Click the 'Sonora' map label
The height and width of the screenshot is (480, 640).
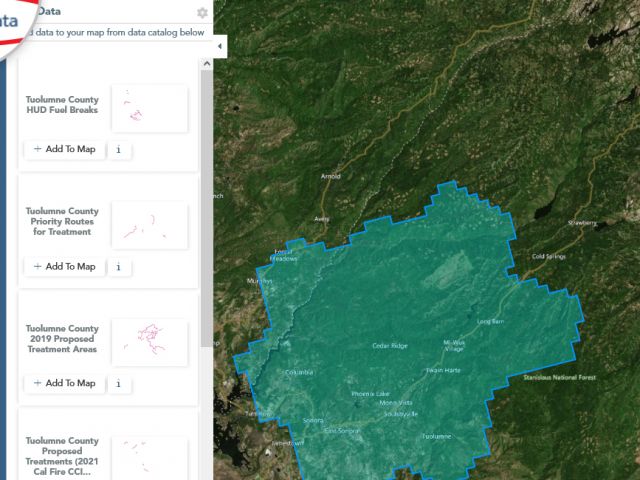point(313,420)
